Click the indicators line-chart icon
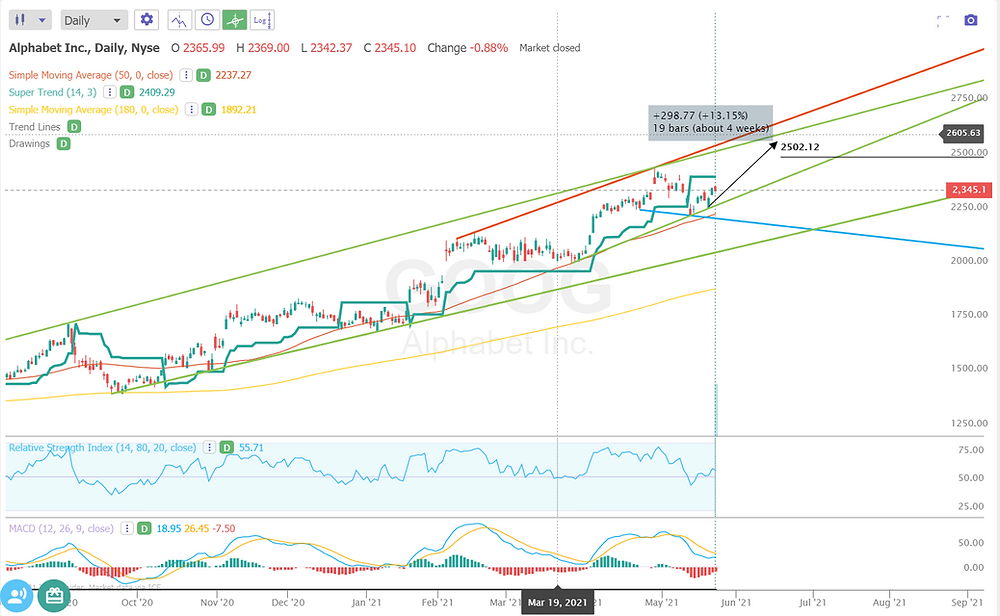1000x616 pixels. (179, 20)
